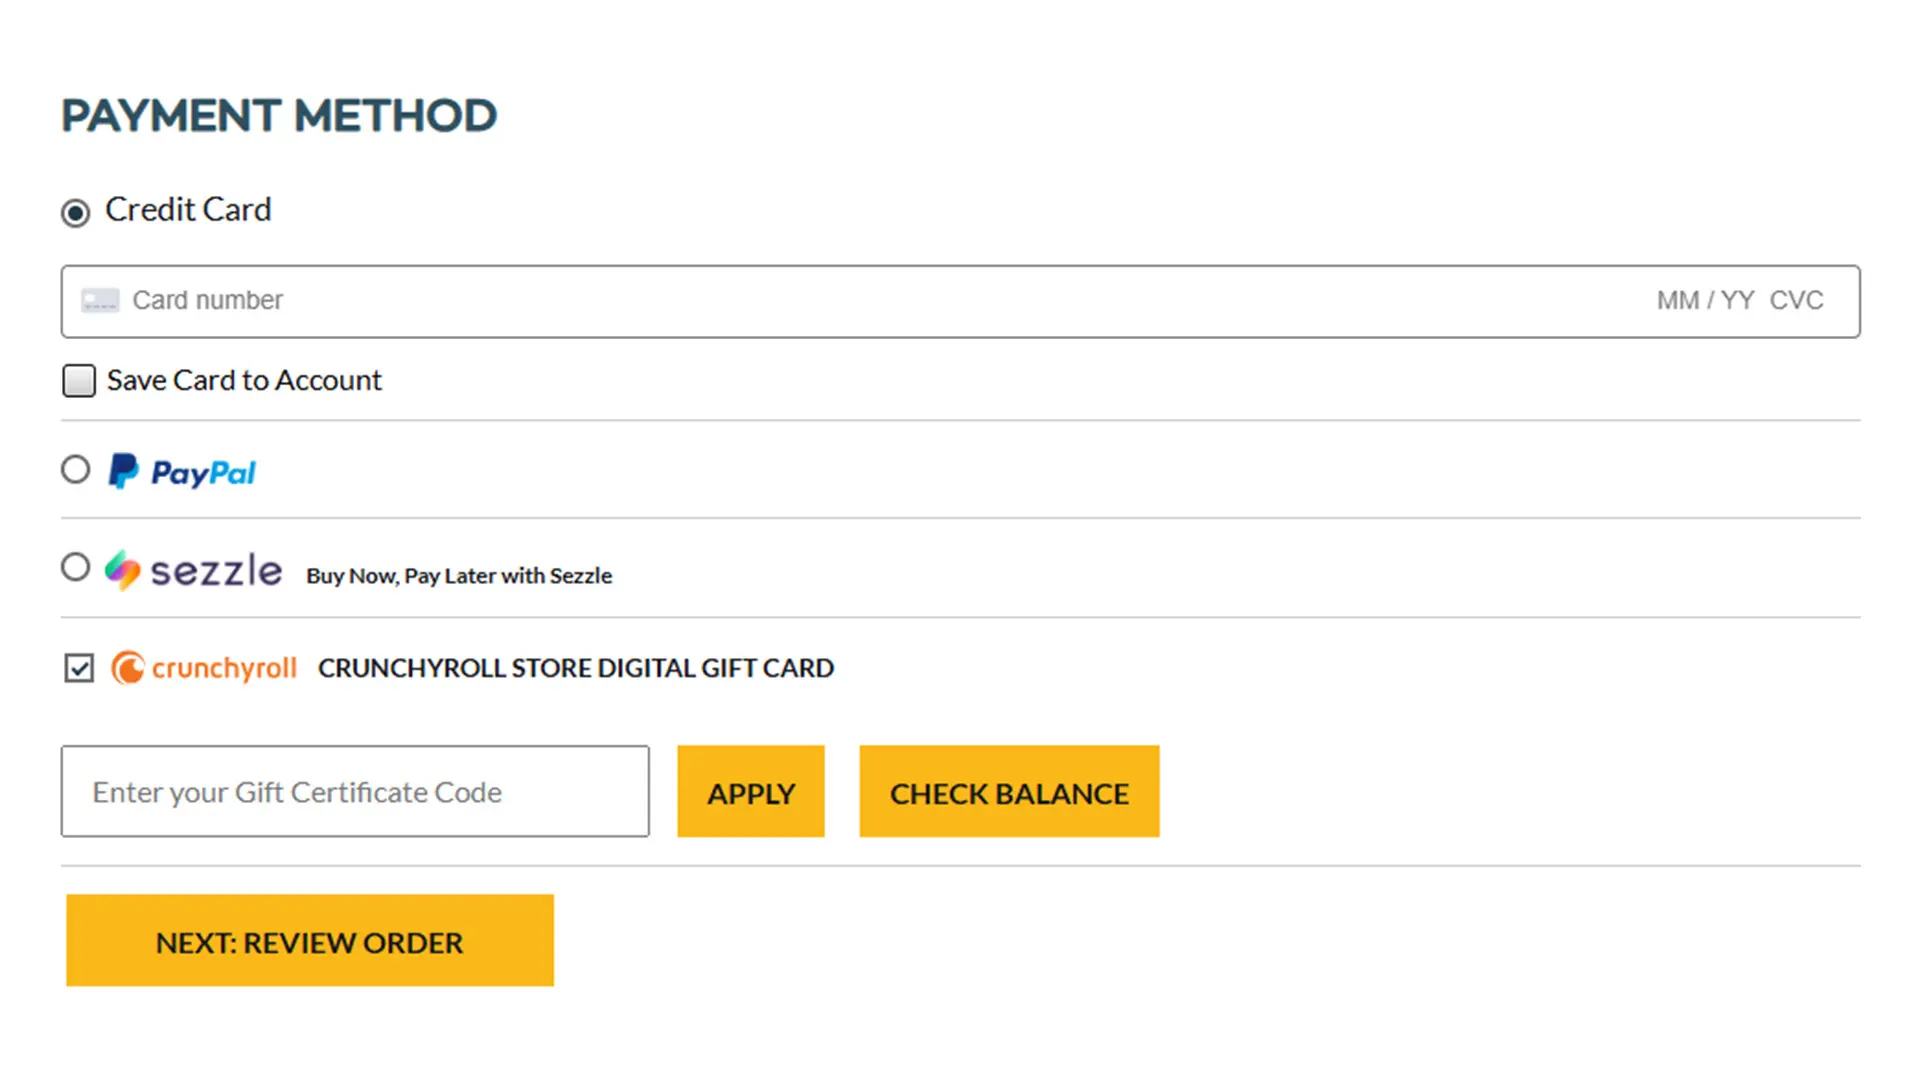Click the CVC field
Screen dimensions: 1920x1080
[1797, 300]
